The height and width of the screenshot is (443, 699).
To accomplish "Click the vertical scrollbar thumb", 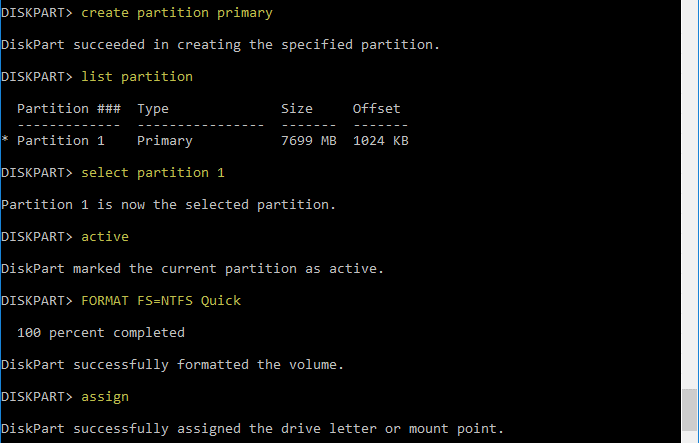I will 689,410.
